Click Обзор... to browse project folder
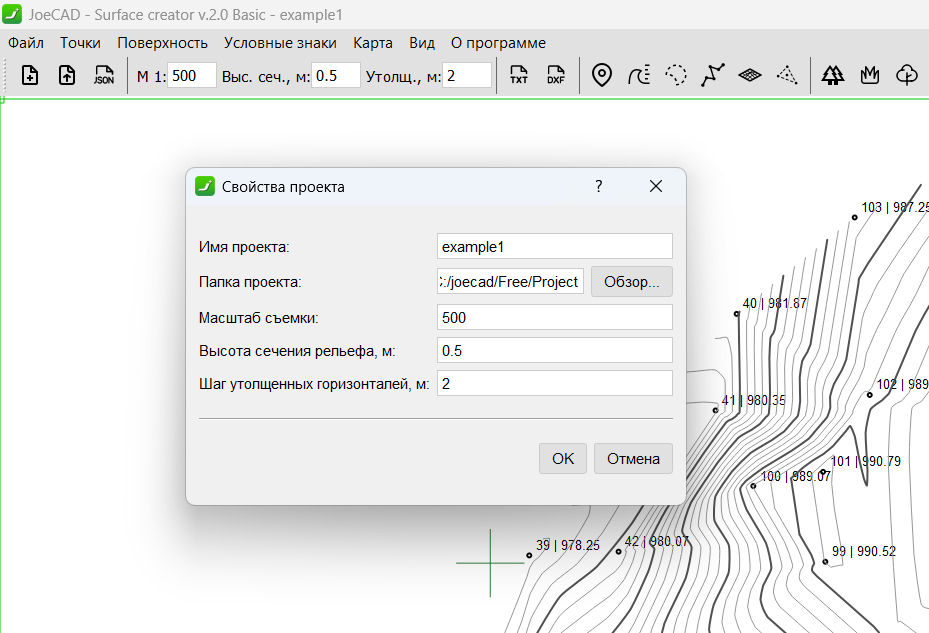 pyautogui.click(x=632, y=282)
